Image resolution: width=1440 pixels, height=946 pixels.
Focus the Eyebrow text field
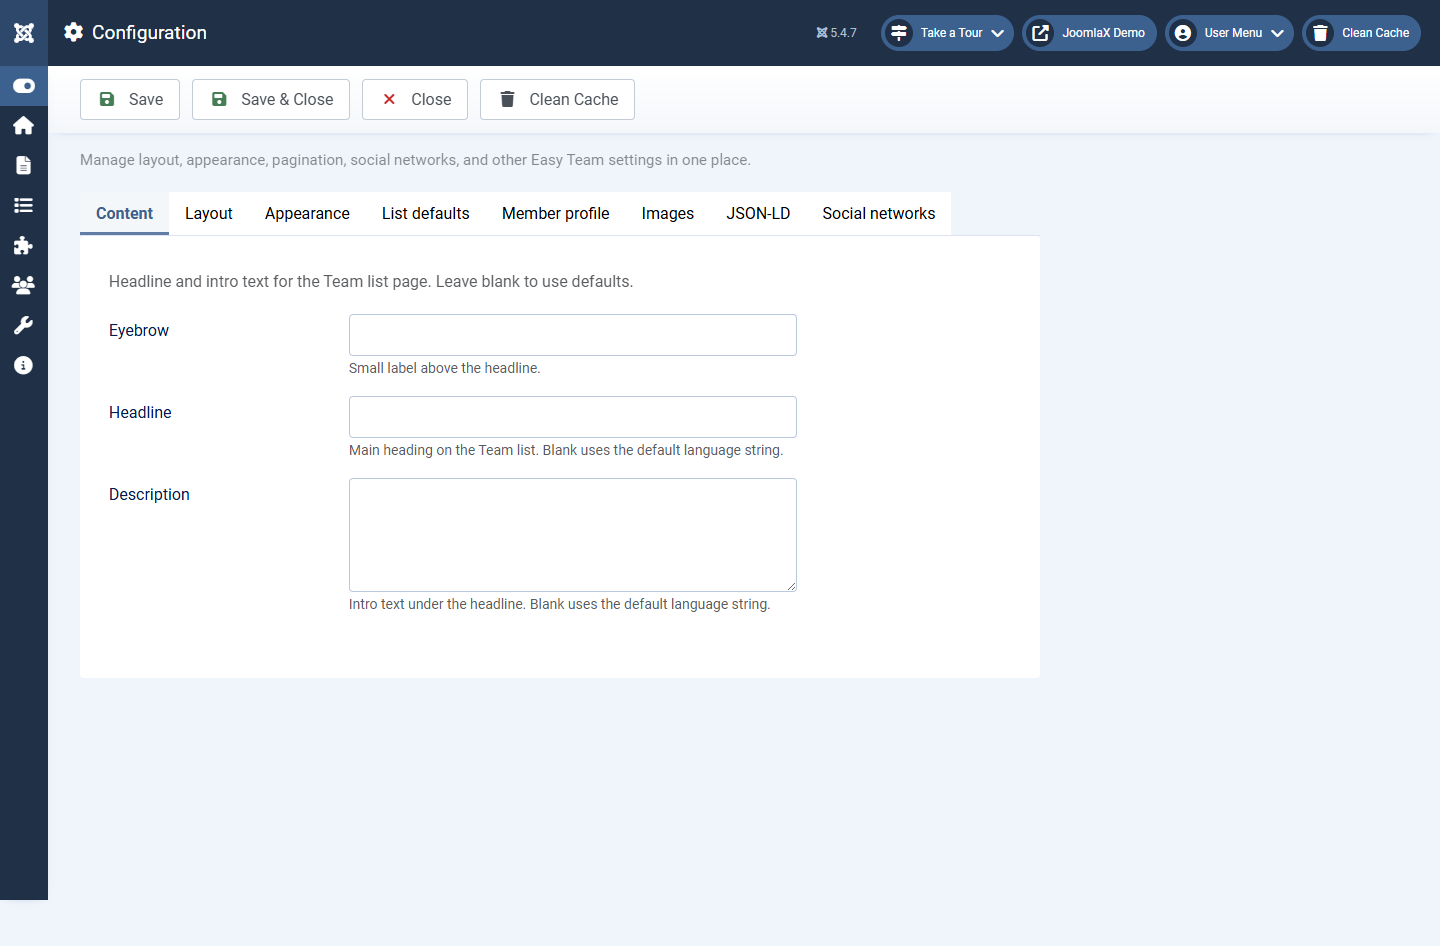click(x=573, y=335)
